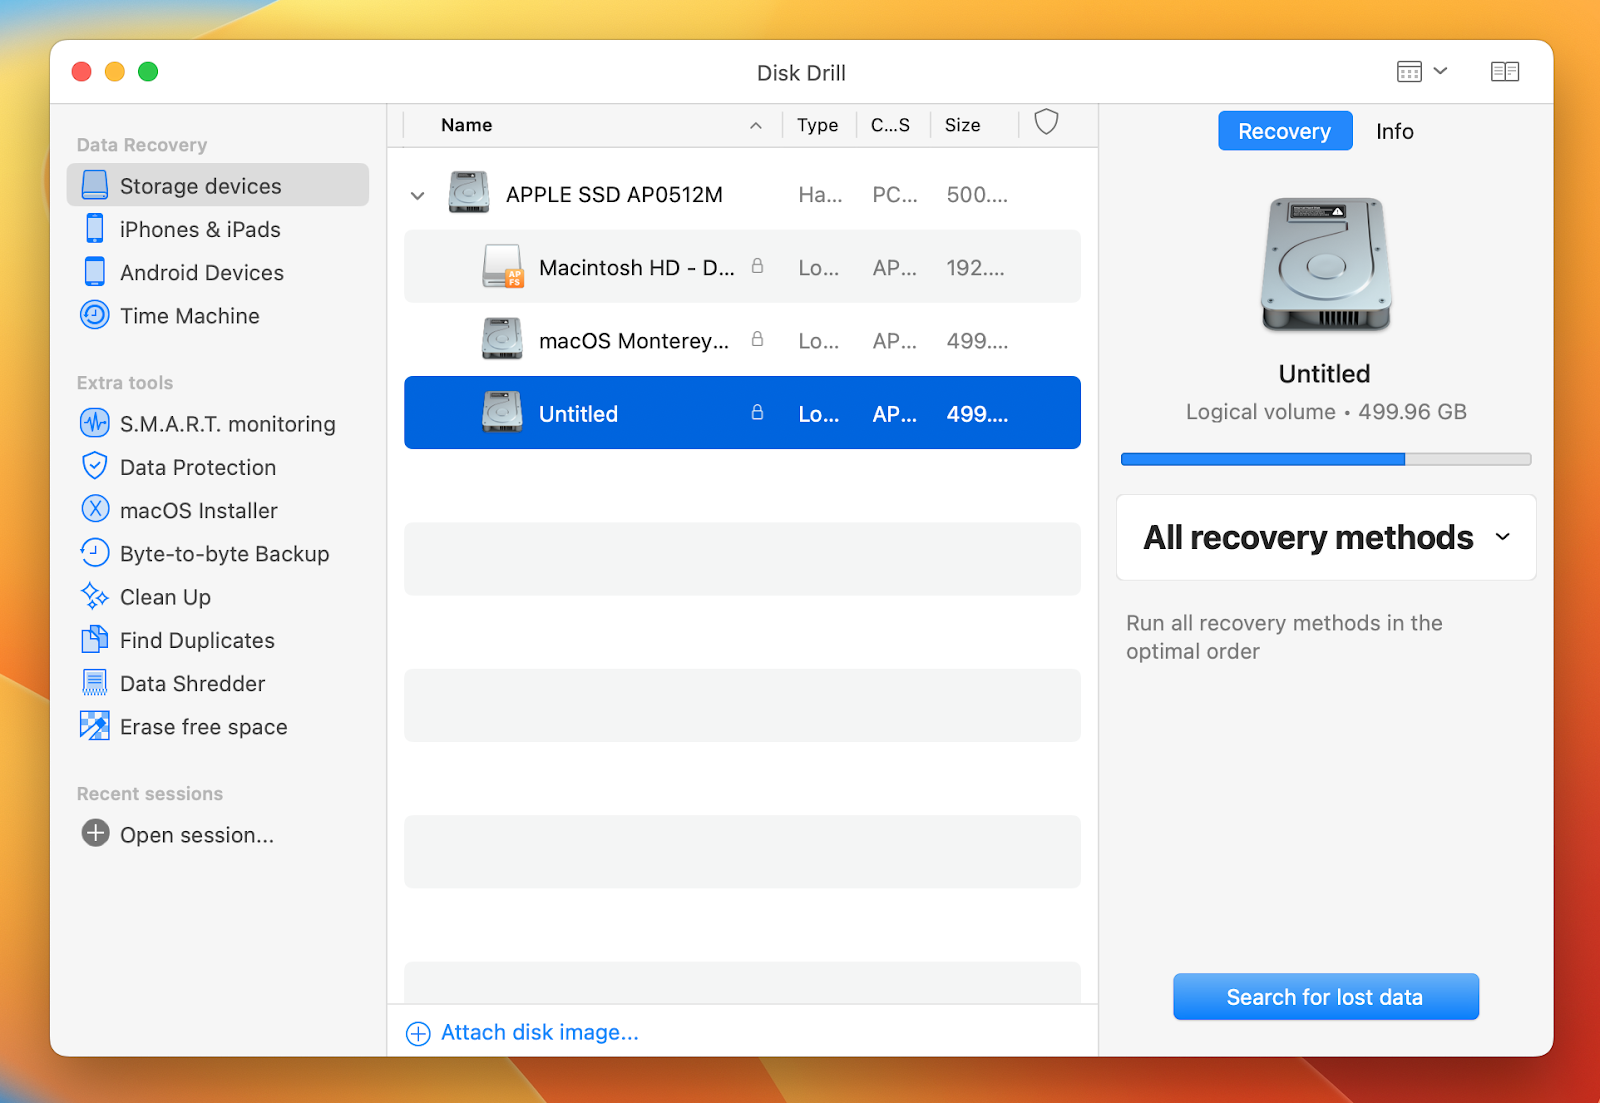Screen dimensions: 1600x1103
Task: Click the shield protection column header
Action: click(1046, 122)
